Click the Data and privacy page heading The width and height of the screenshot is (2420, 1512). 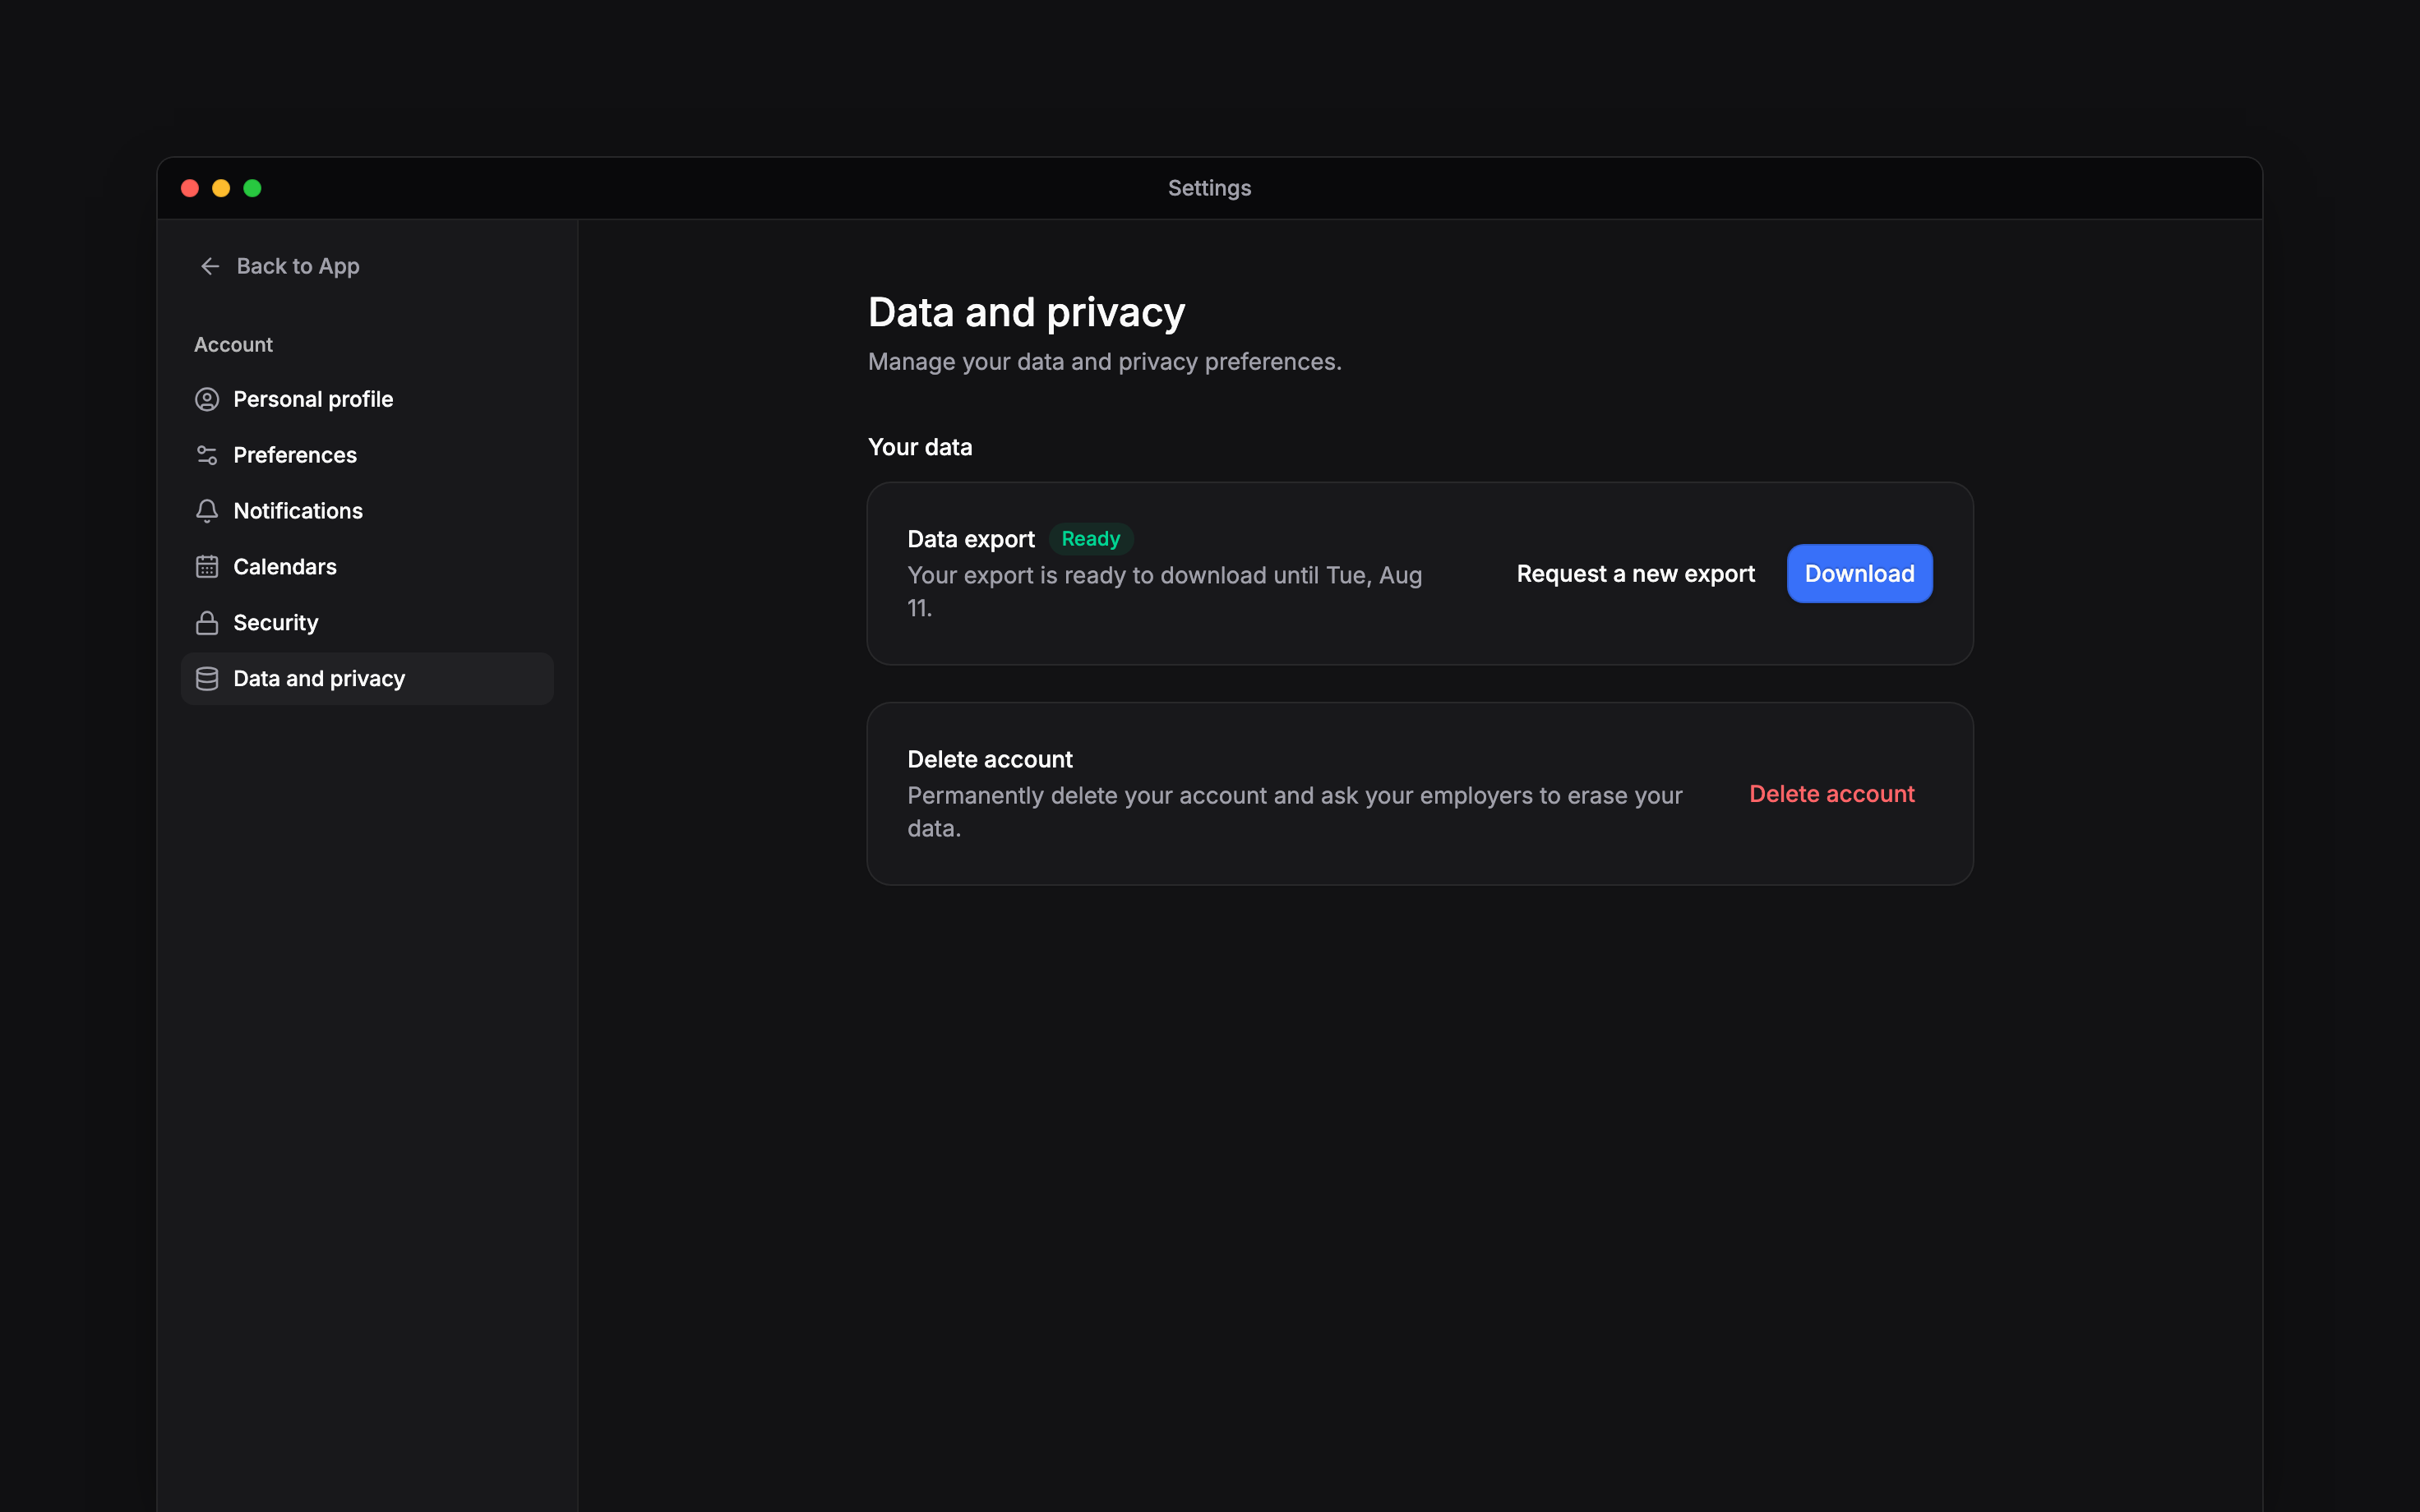[1026, 312]
